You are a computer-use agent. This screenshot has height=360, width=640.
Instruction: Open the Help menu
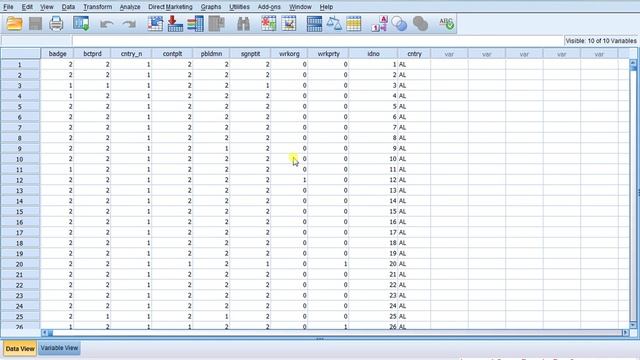326,7
